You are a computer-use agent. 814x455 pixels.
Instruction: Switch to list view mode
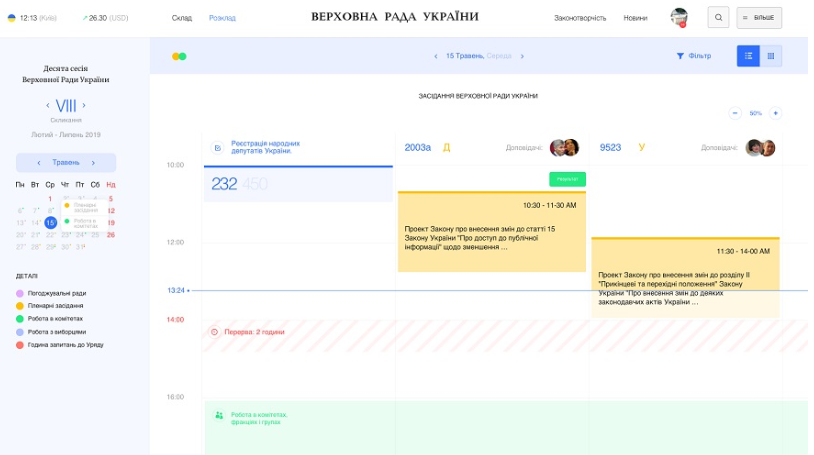point(748,56)
